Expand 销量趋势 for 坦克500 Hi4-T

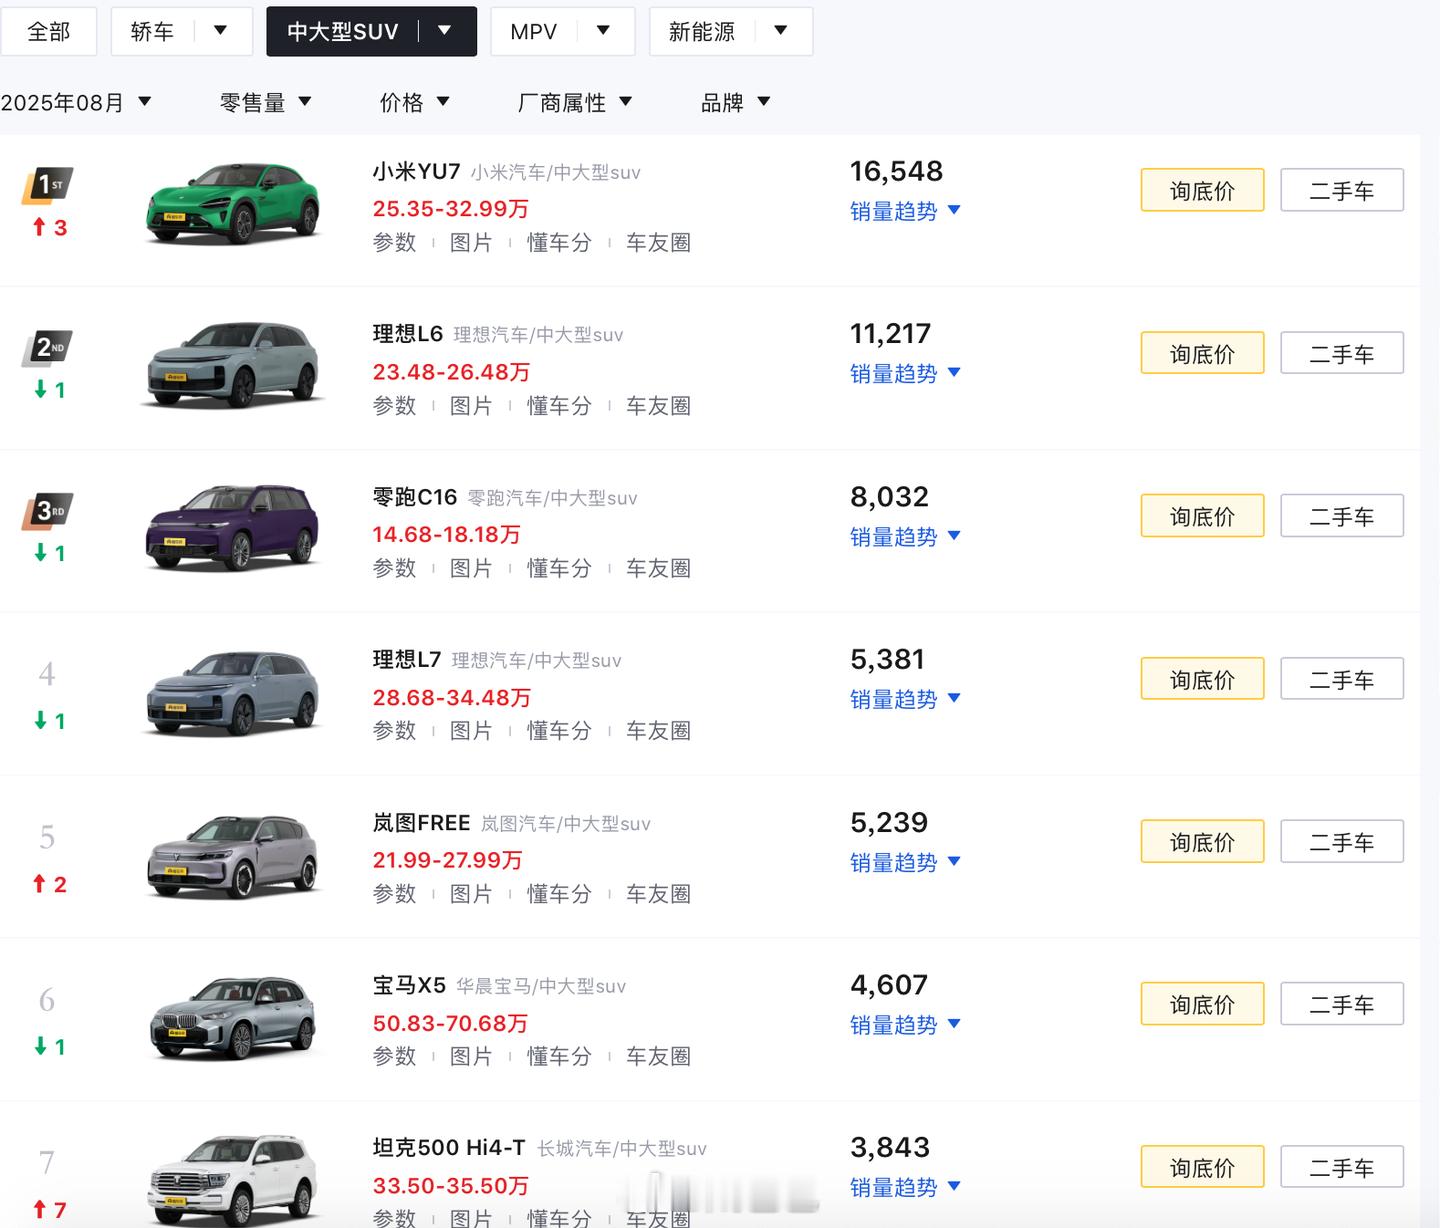tap(905, 1187)
